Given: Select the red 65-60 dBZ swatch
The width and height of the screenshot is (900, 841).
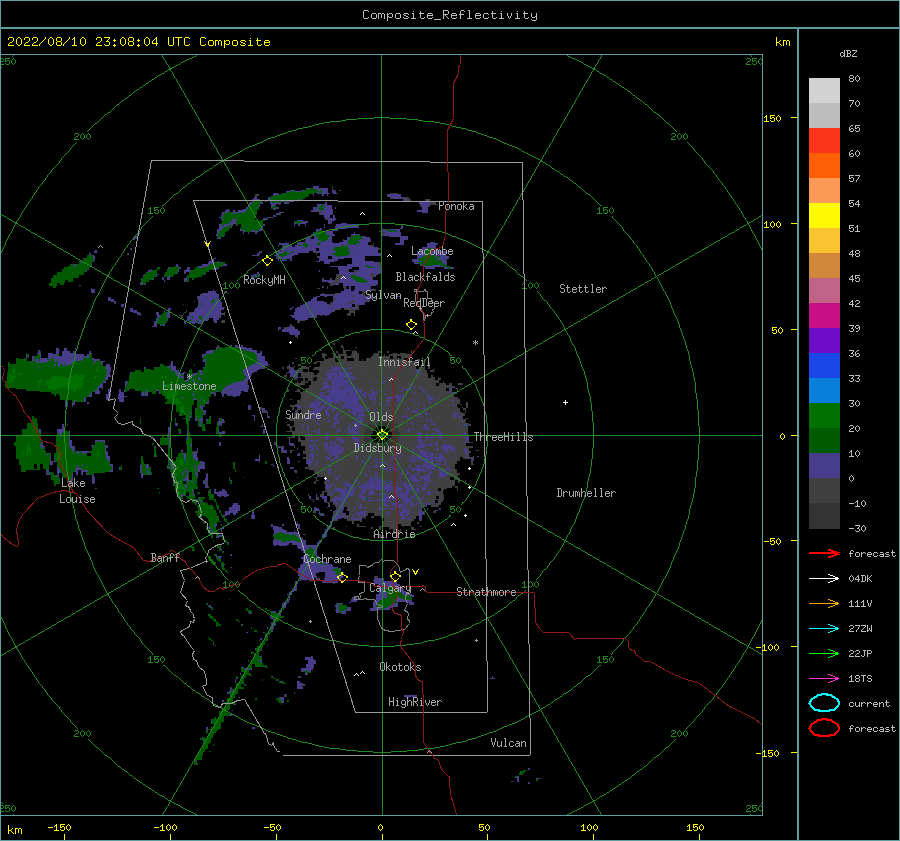Looking at the screenshot, I should (x=824, y=140).
